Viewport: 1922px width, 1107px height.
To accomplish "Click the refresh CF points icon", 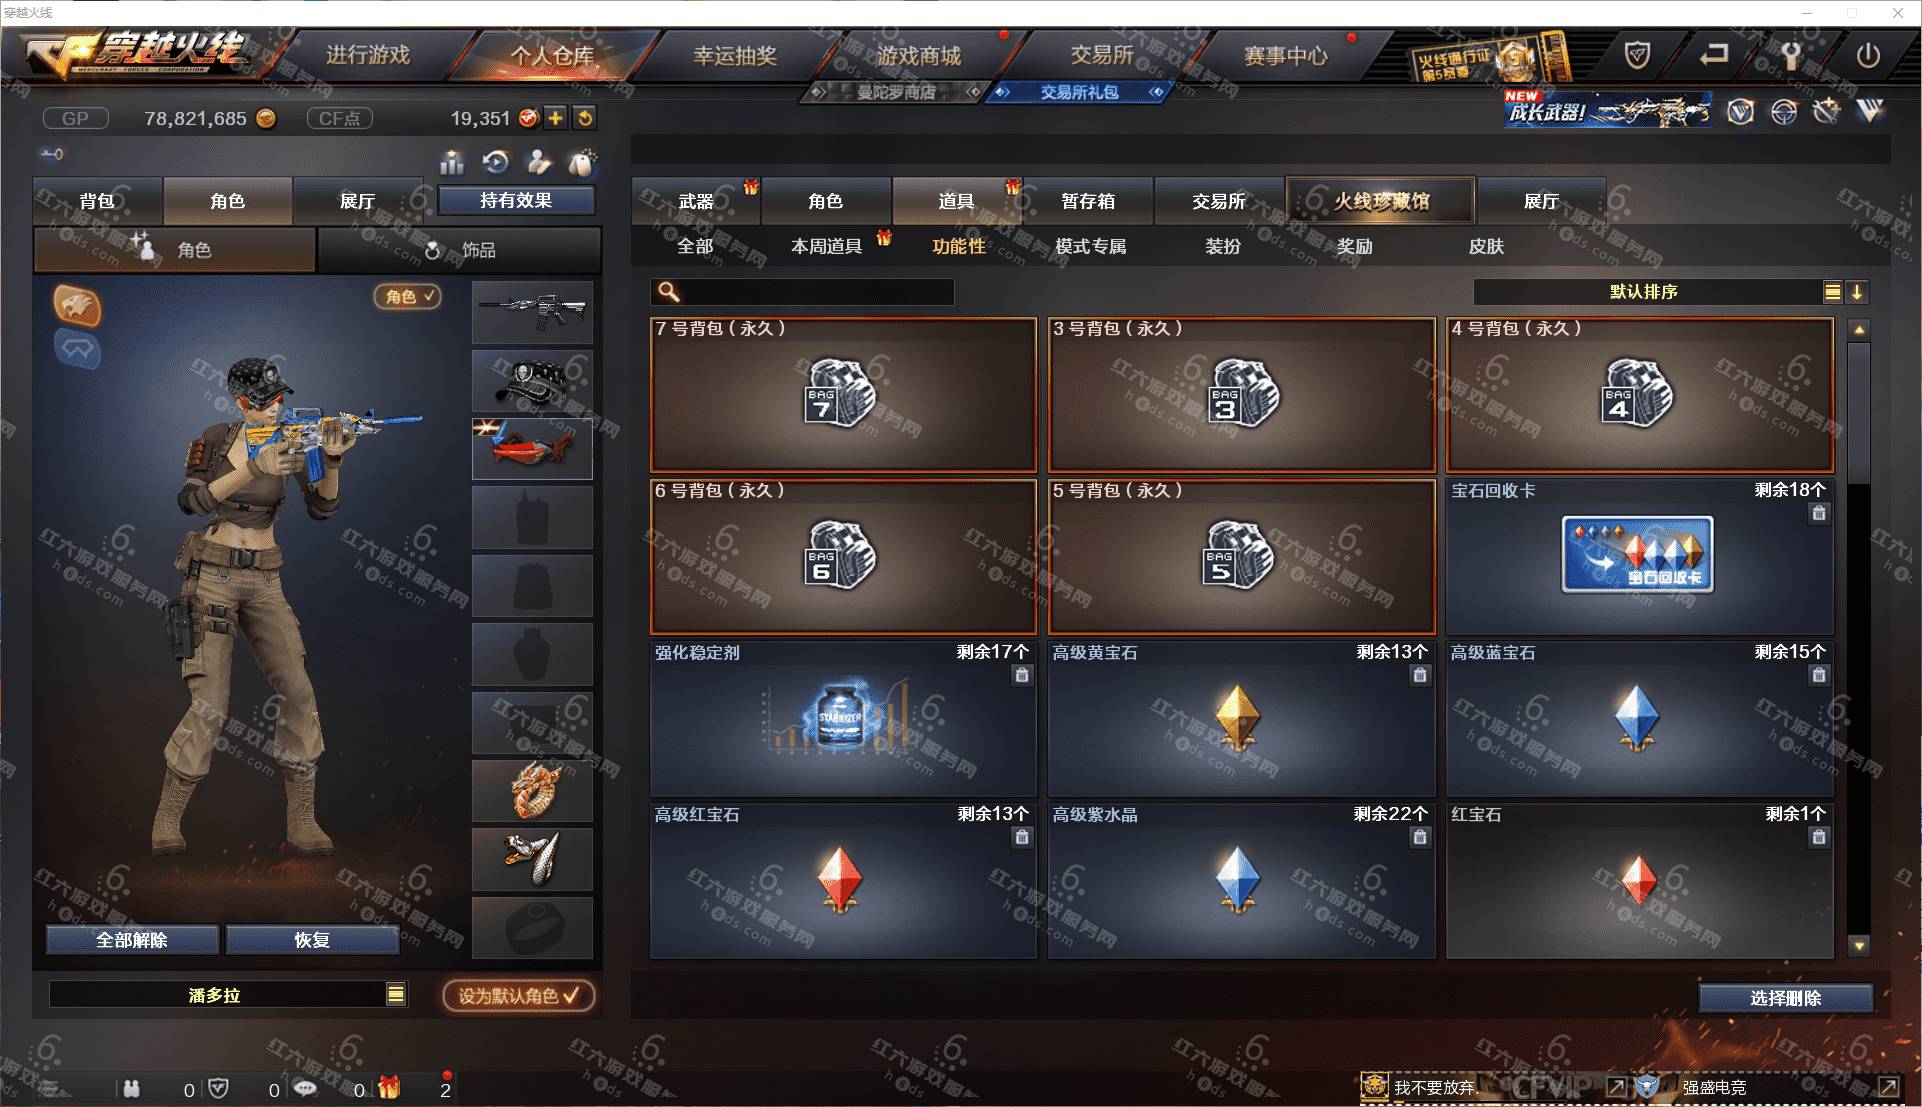I will 585,118.
